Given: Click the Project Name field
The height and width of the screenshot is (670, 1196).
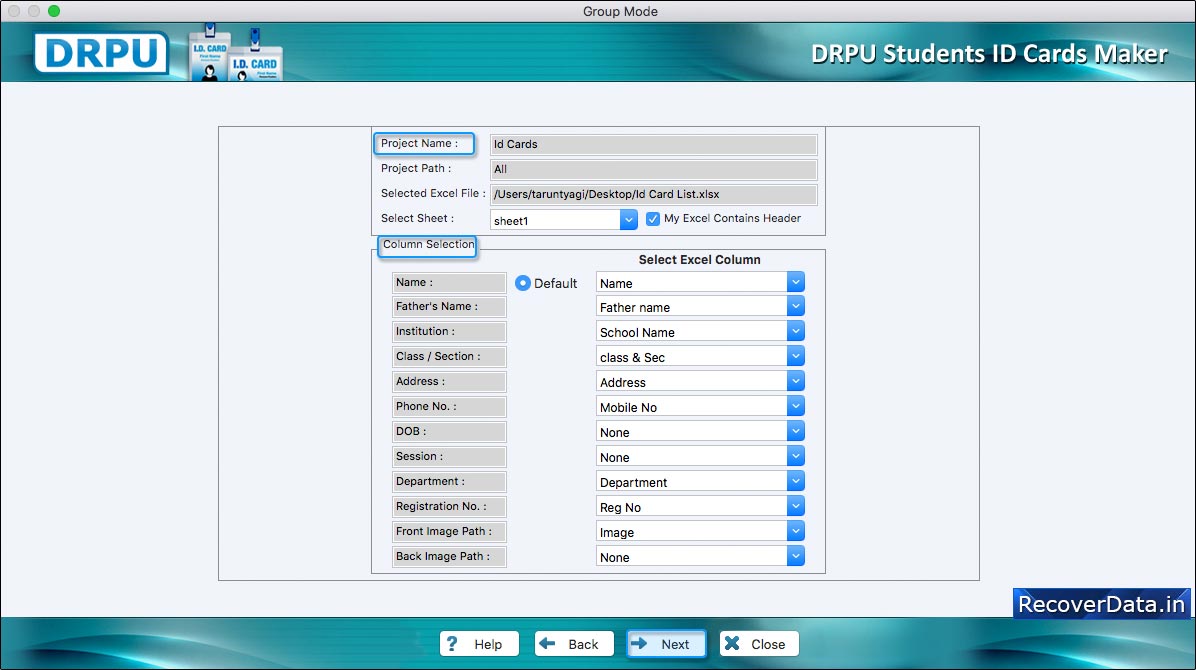Looking at the screenshot, I should click(x=654, y=144).
